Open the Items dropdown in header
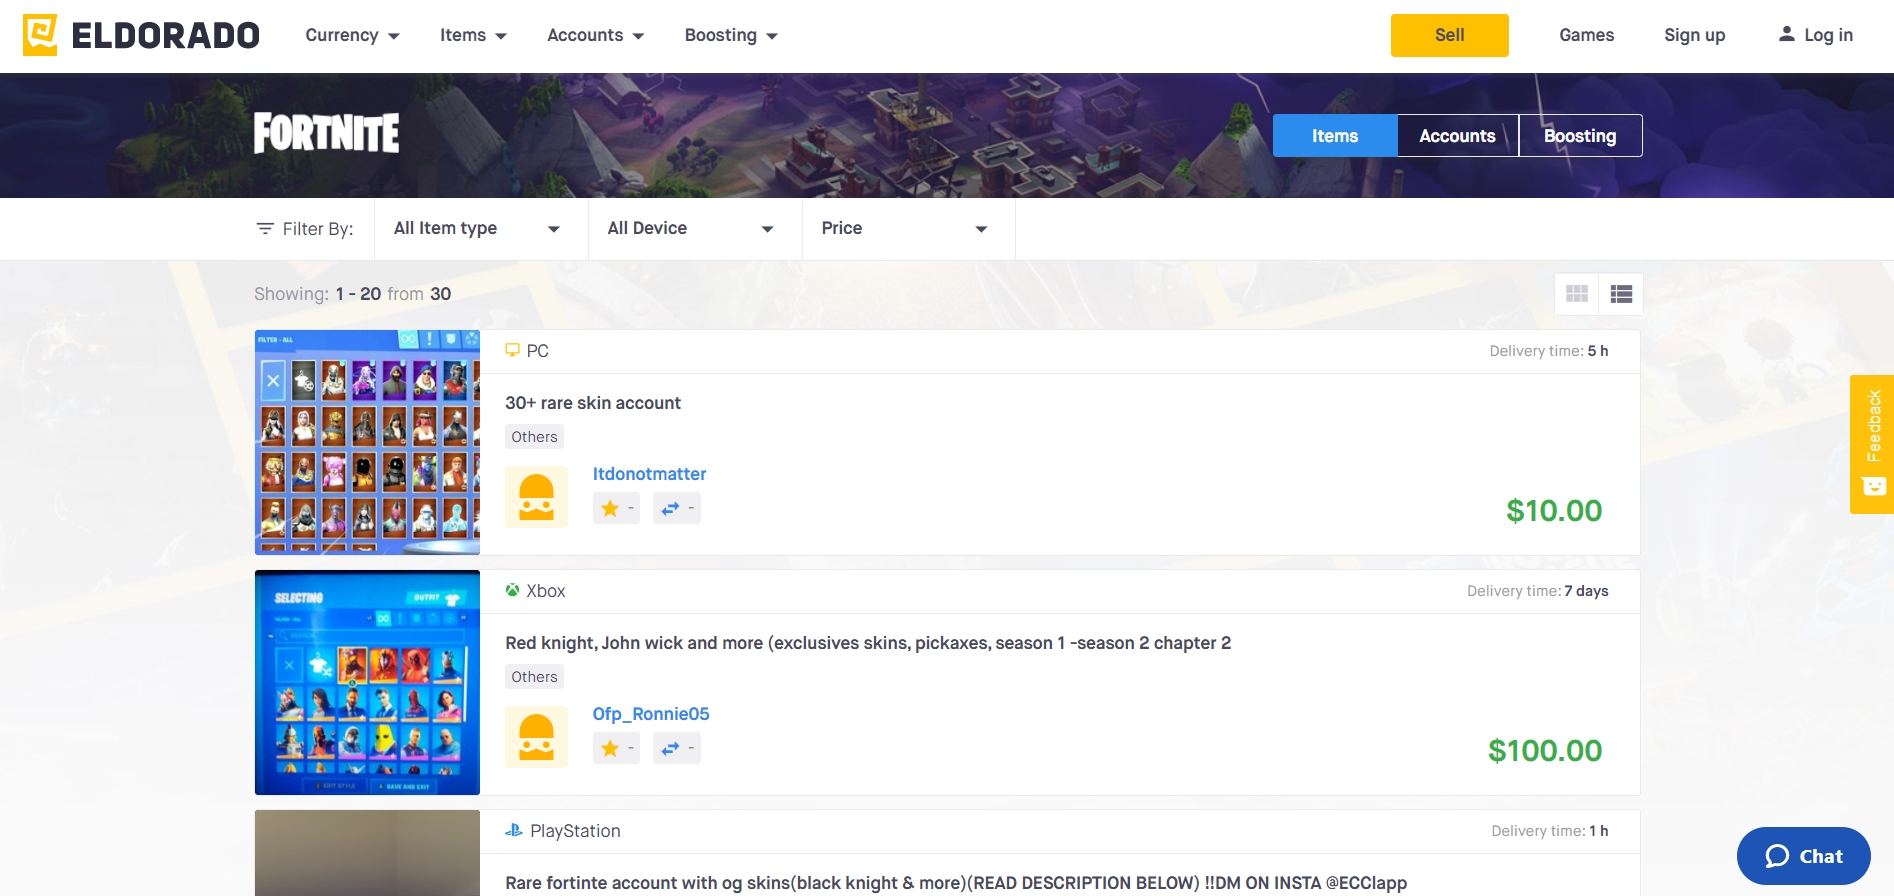This screenshot has height=896, width=1894. tap(473, 35)
